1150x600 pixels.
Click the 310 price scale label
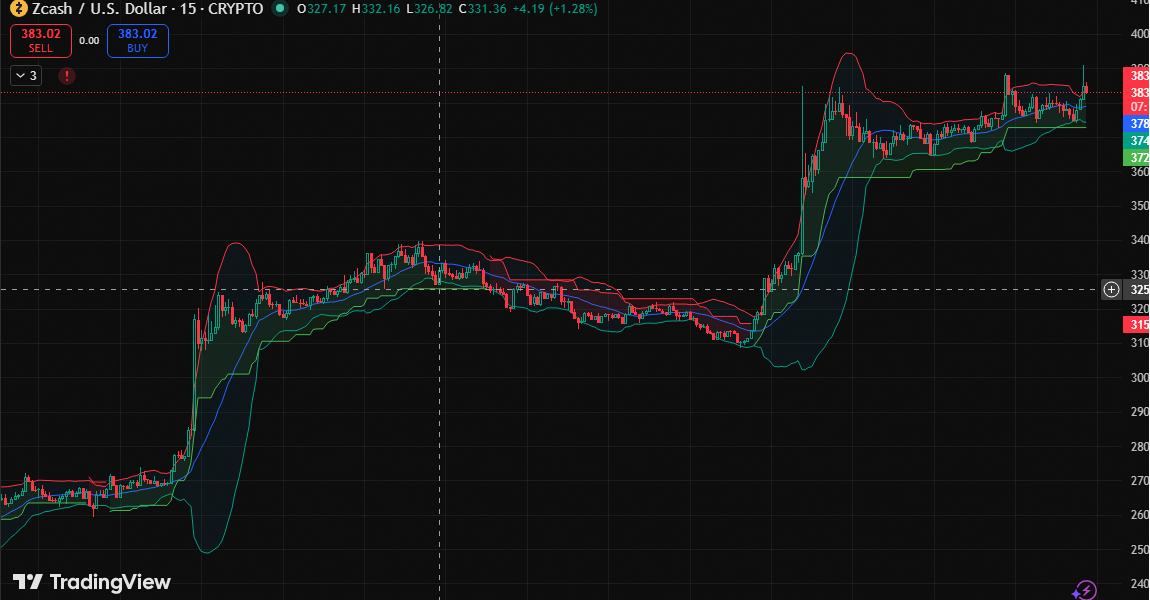coord(1139,343)
